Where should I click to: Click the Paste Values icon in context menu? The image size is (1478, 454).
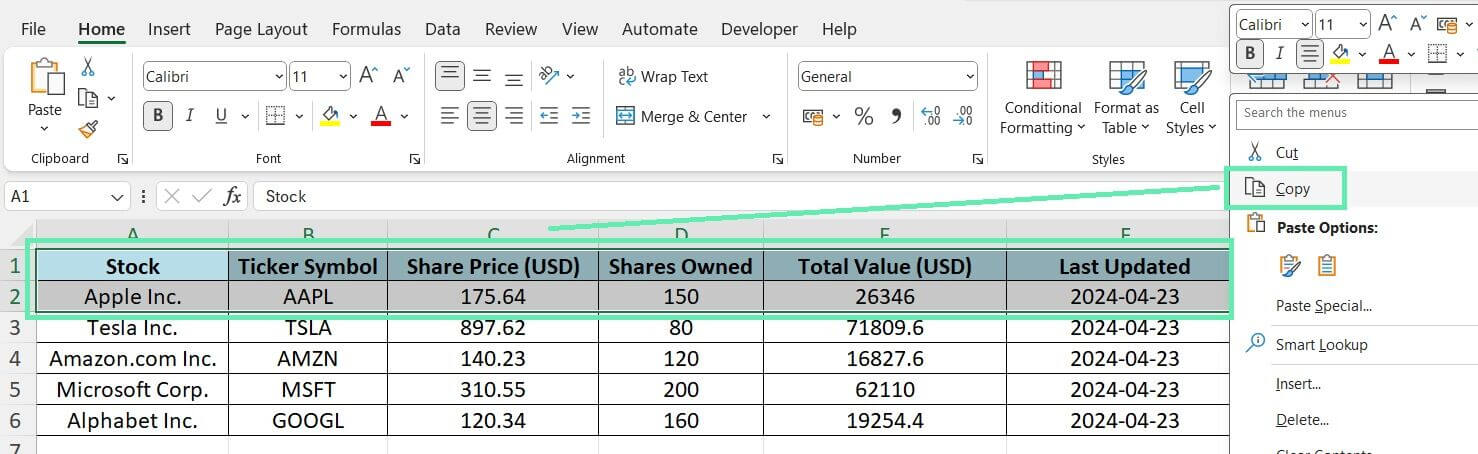tap(1327, 265)
